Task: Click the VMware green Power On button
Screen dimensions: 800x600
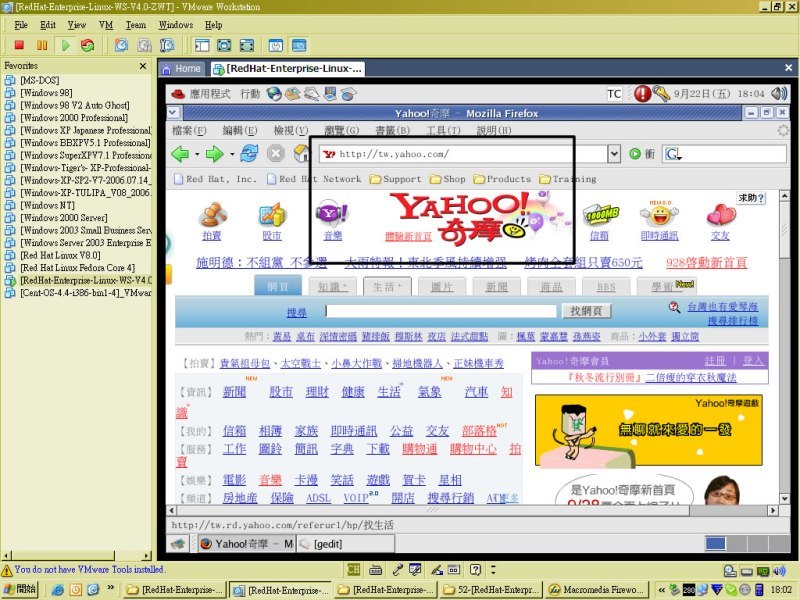Action: click(66, 45)
